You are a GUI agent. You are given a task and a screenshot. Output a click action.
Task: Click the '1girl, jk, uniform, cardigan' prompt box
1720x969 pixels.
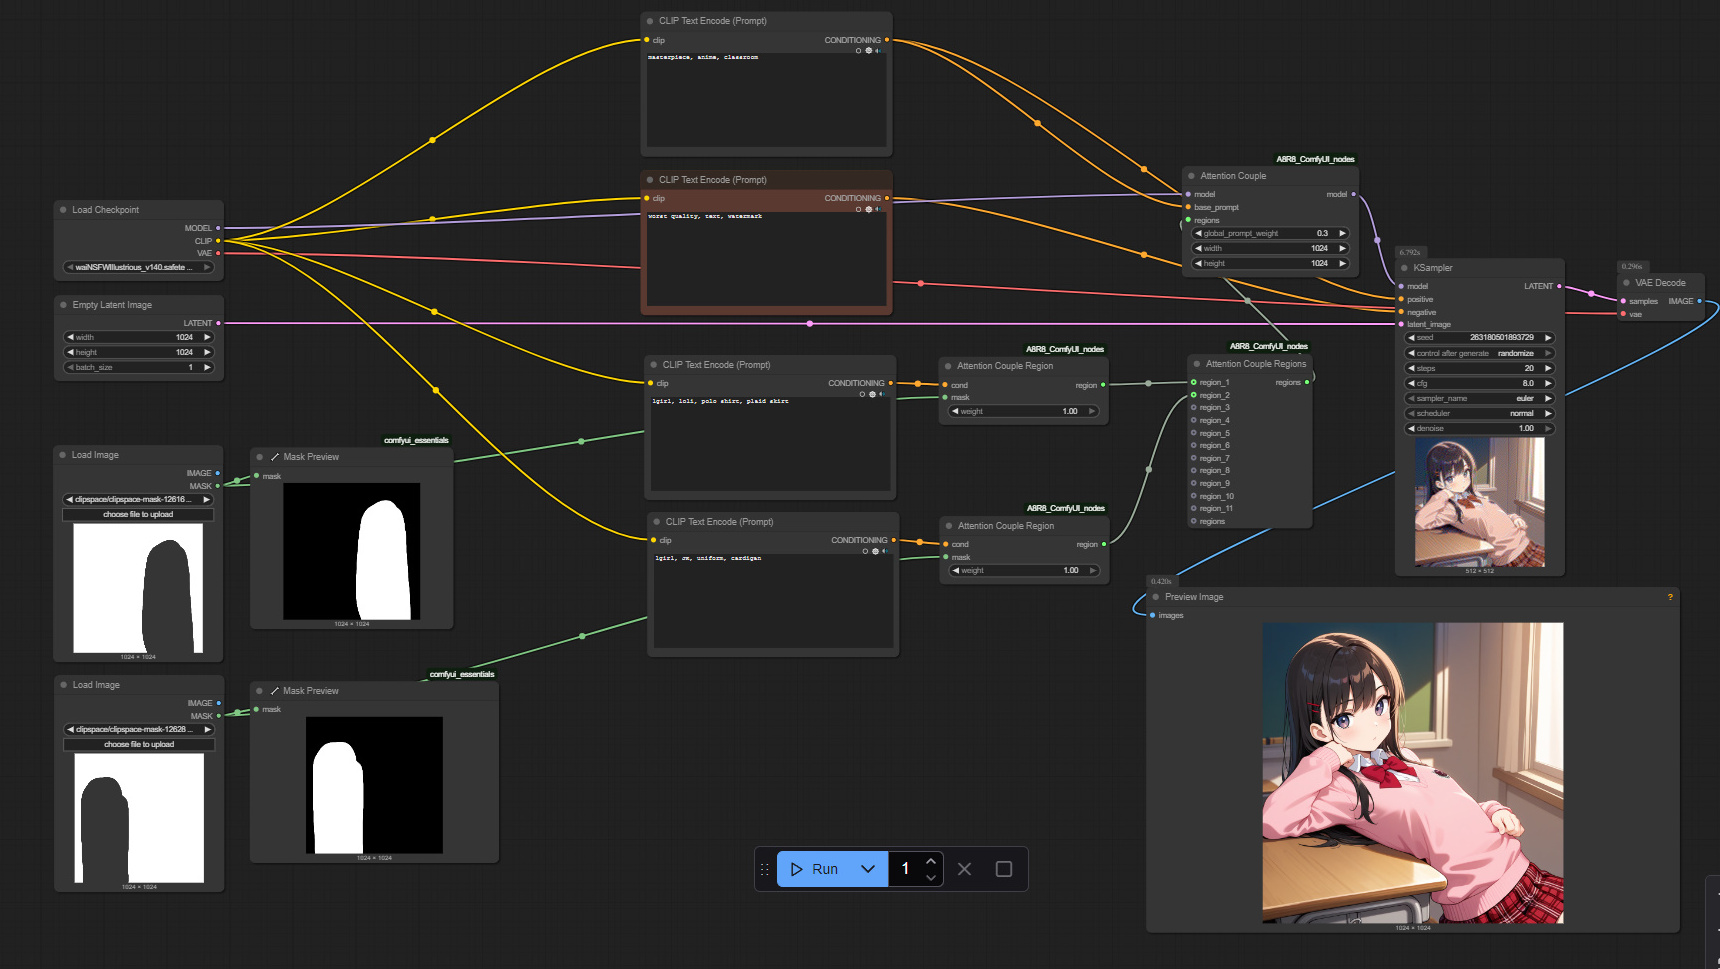pyautogui.click(x=774, y=601)
